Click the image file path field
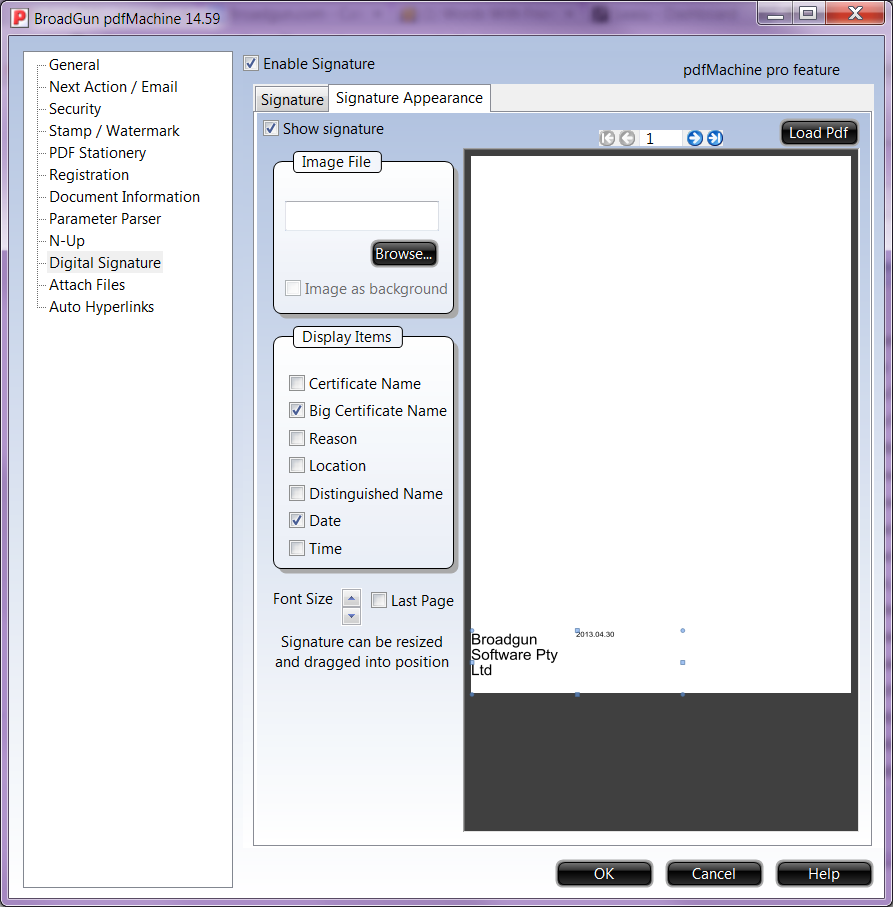893x907 pixels. (x=361, y=216)
